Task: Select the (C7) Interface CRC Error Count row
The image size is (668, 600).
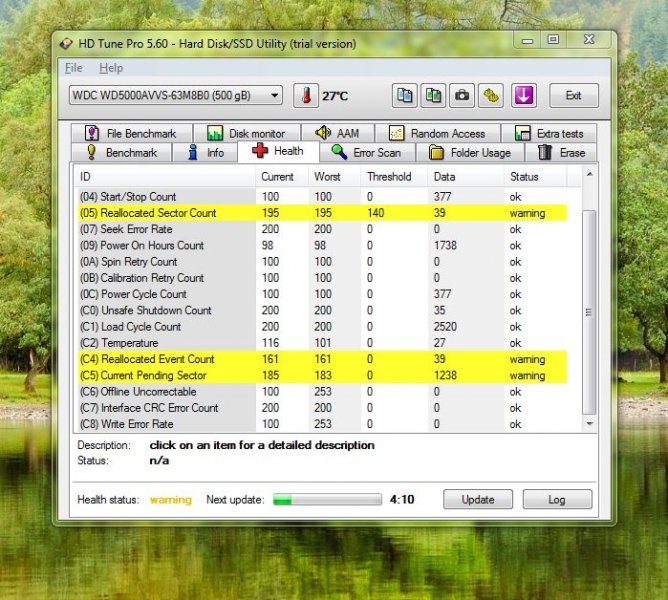Action: click(x=323, y=408)
